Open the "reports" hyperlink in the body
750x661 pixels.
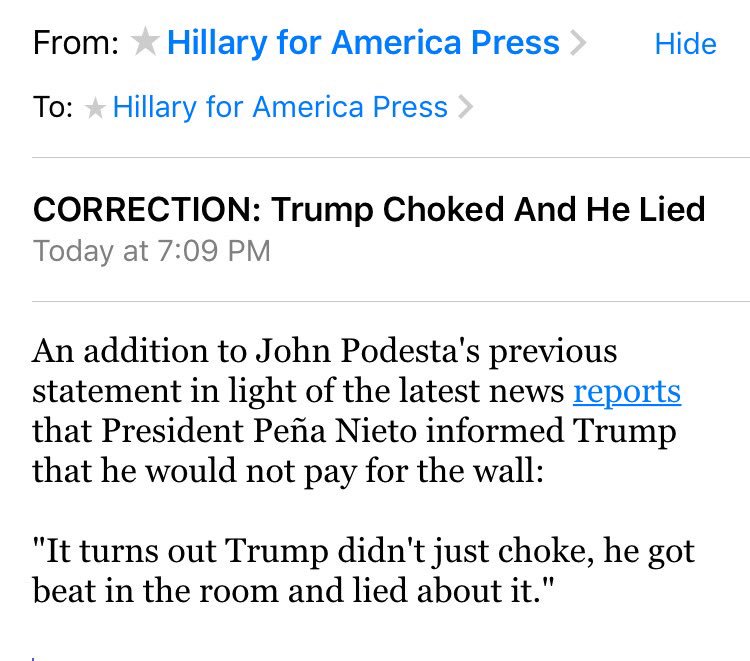[627, 393]
